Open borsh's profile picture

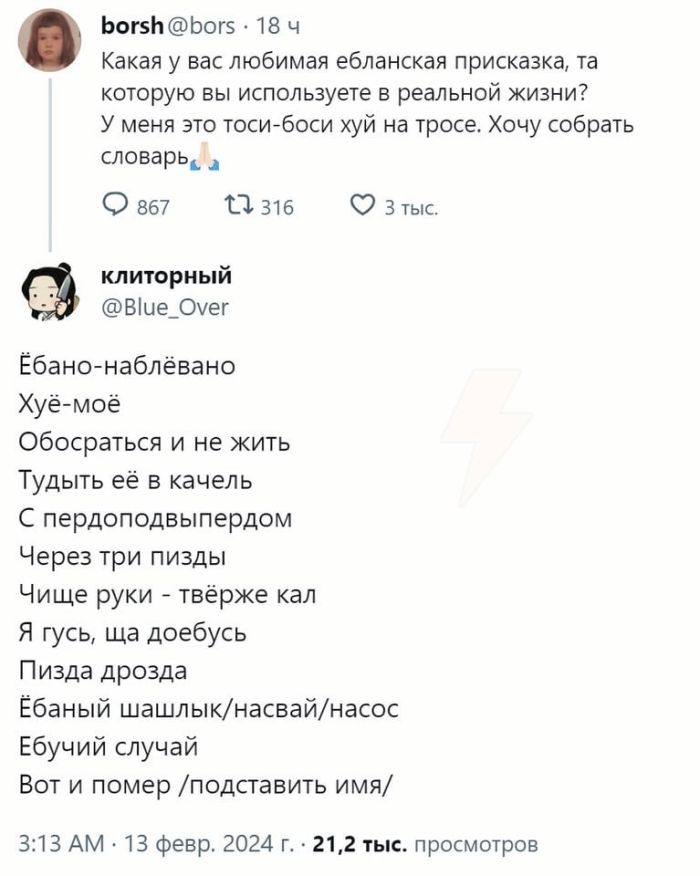pos(50,41)
